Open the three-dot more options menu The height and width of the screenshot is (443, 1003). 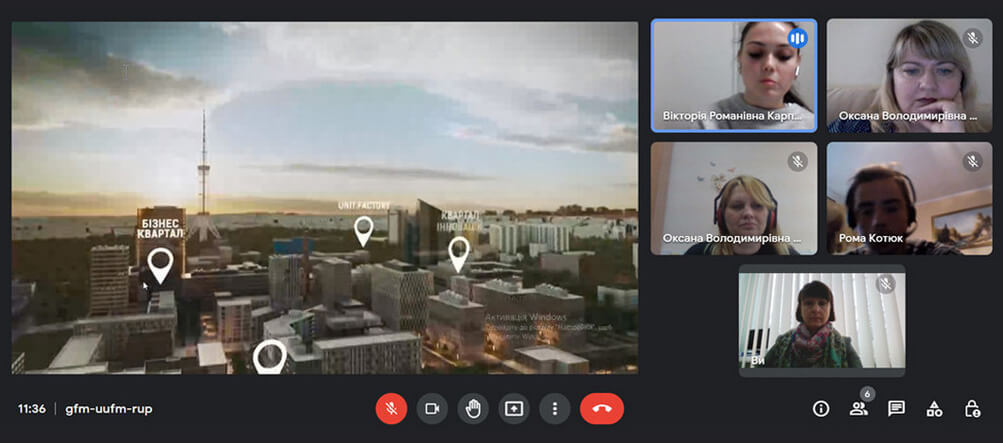pyautogui.click(x=554, y=408)
